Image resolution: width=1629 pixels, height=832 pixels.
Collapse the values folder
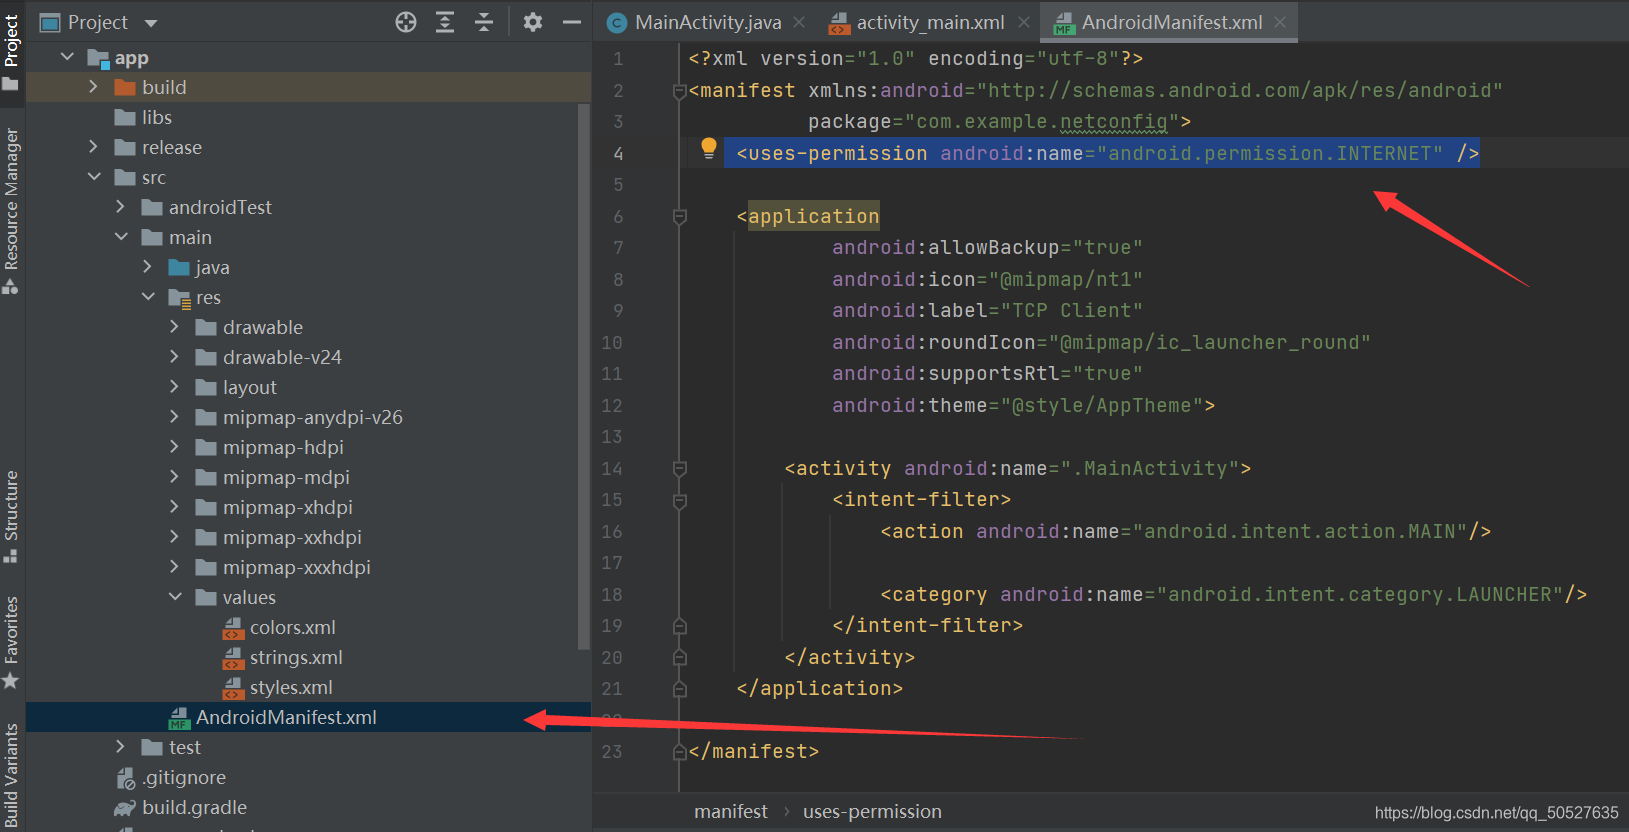pyautogui.click(x=175, y=597)
